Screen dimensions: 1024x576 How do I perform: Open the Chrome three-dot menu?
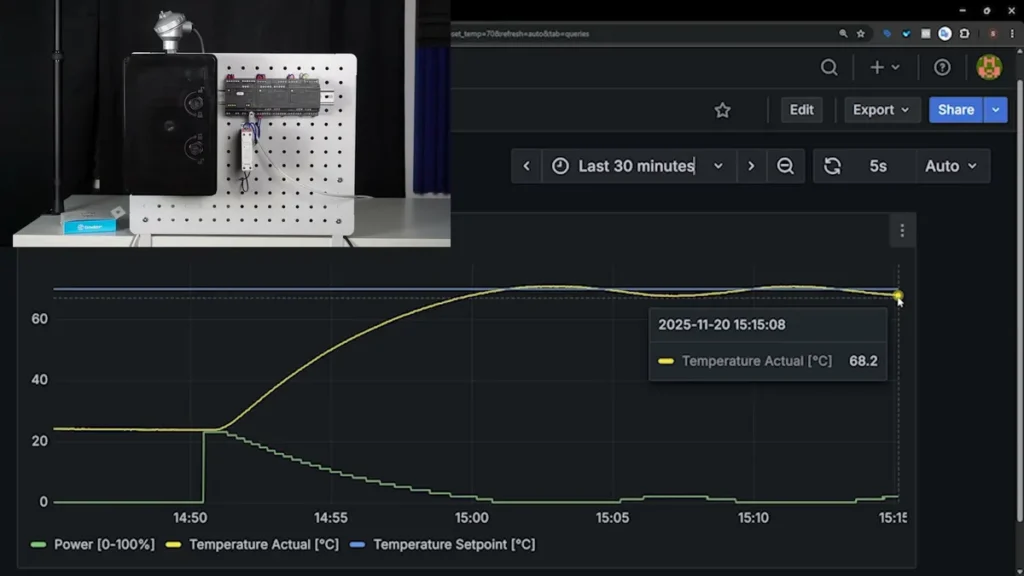pos(1012,34)
